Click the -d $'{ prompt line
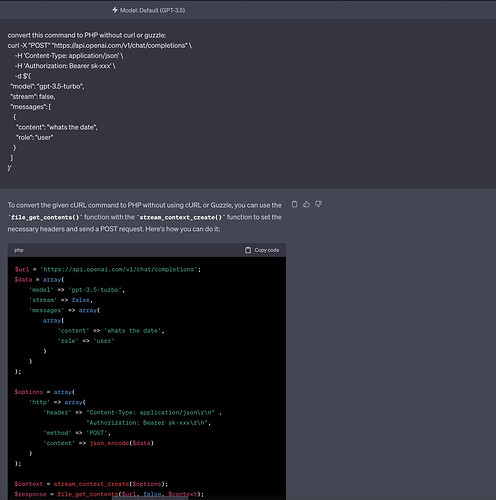 23,76
